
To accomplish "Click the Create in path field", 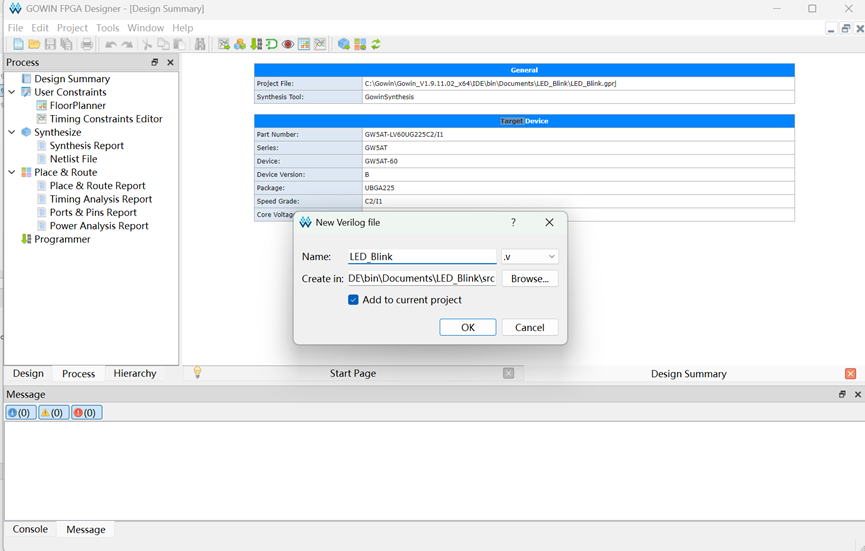I will tap(422, 279).
